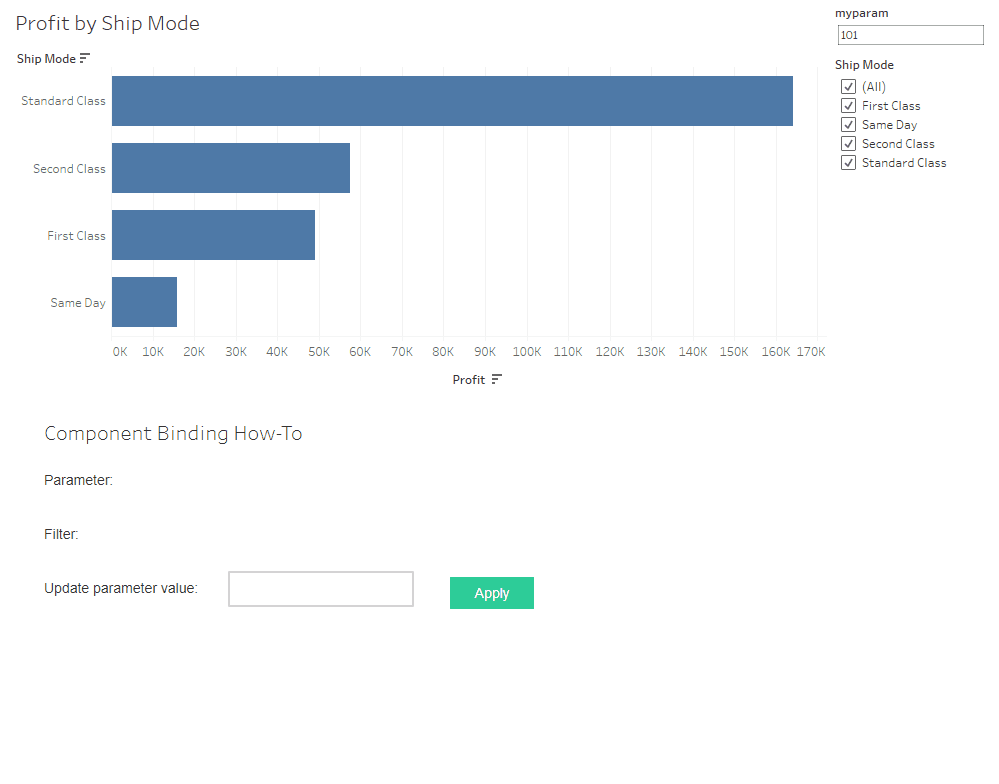Click the Second Class bar
Image resolution: width=999 pixels, height=784 pixels.
tap(230, 167)
